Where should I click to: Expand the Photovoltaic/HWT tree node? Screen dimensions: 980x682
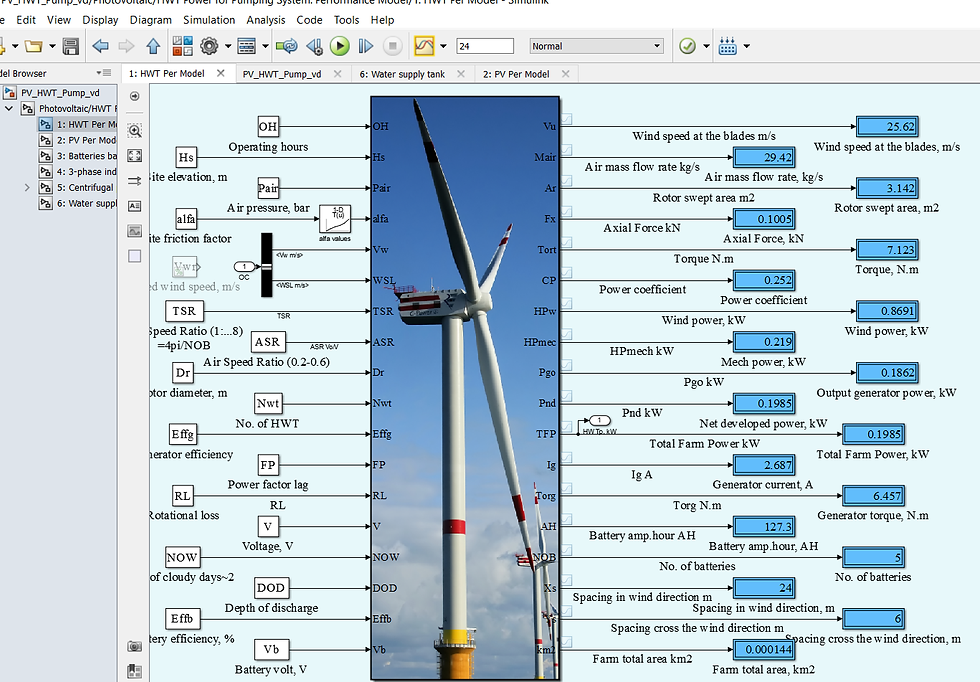pyautogui.click(x=9, y=109)
